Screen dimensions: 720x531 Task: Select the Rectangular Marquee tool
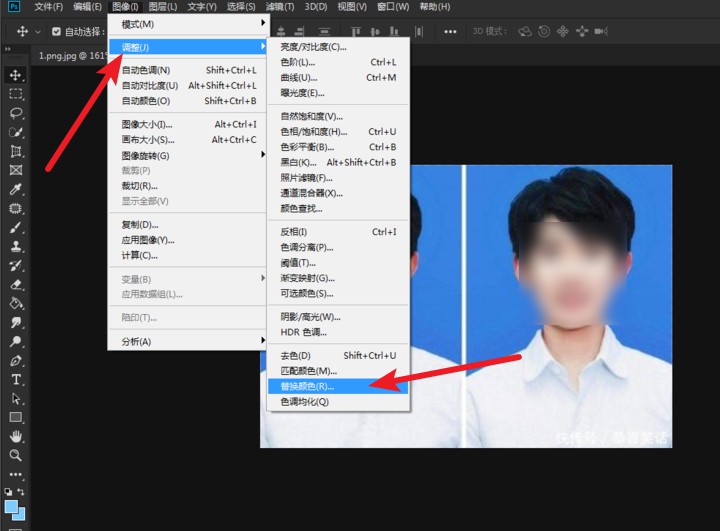click(x=16, y=94)
